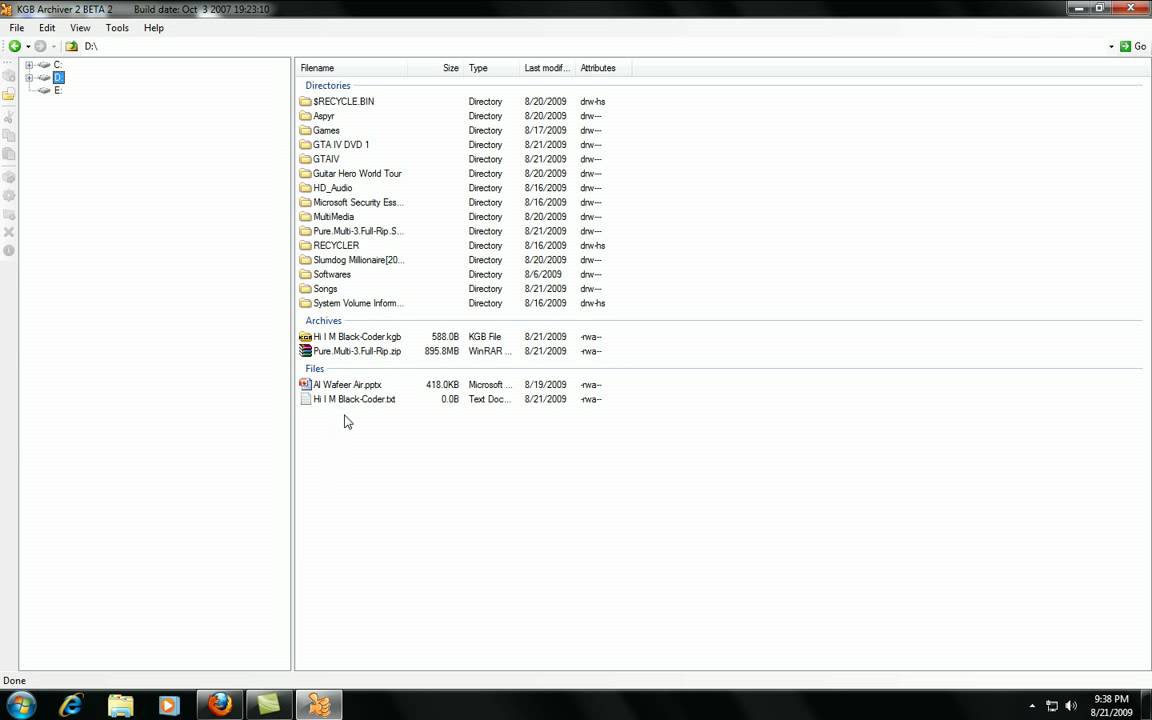Open the Forward button history dropdown arrow
The image size is (1152, 720).
click(x=54, y=46)
